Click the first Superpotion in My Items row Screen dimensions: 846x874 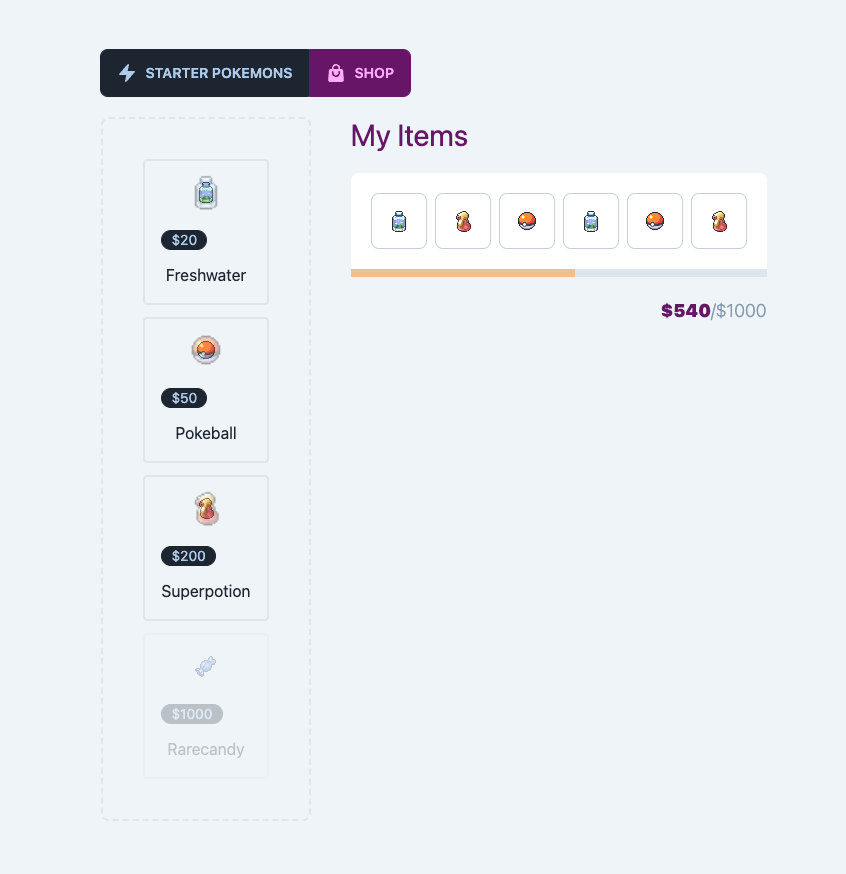click(x=462, y=220)
